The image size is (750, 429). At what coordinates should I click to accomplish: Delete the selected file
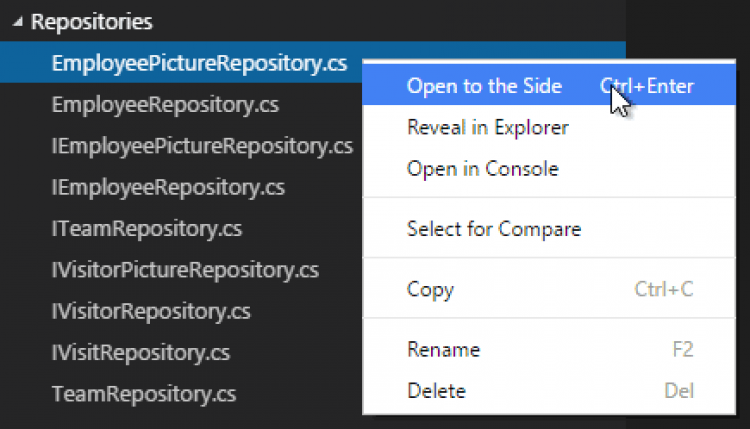[x=436, y=390]
